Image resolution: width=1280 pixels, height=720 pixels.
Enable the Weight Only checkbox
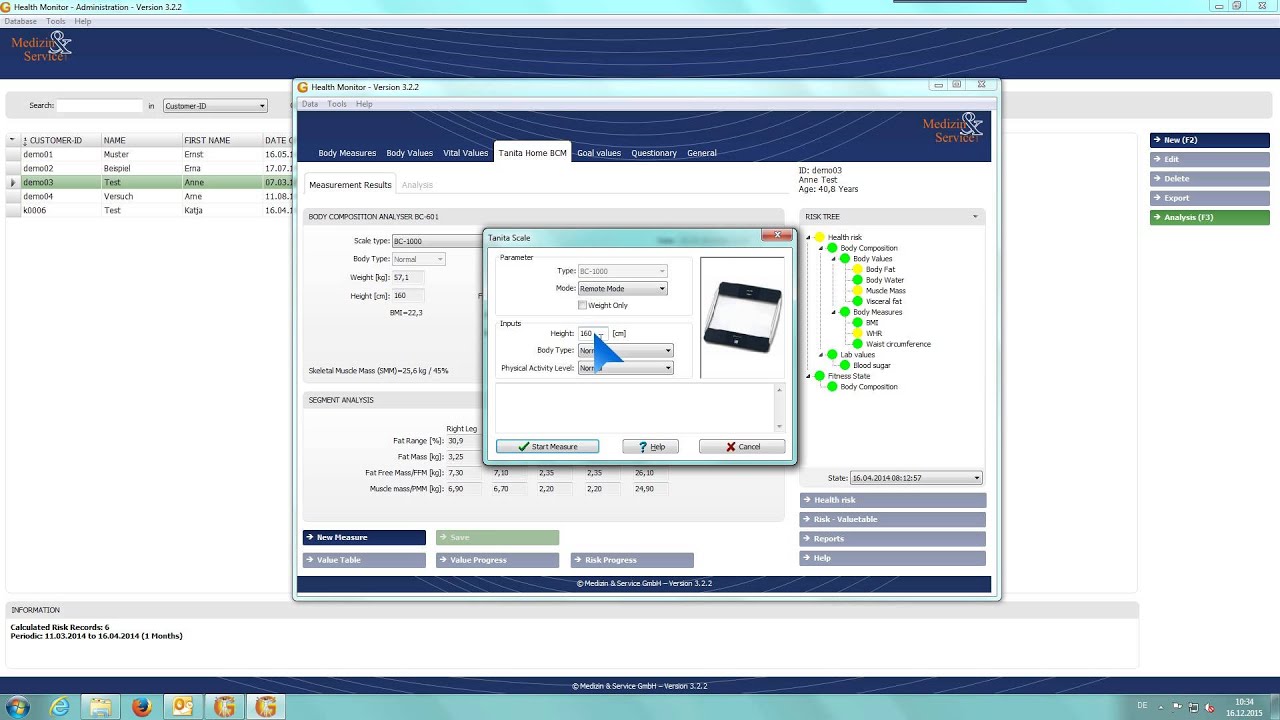point(582,306)
